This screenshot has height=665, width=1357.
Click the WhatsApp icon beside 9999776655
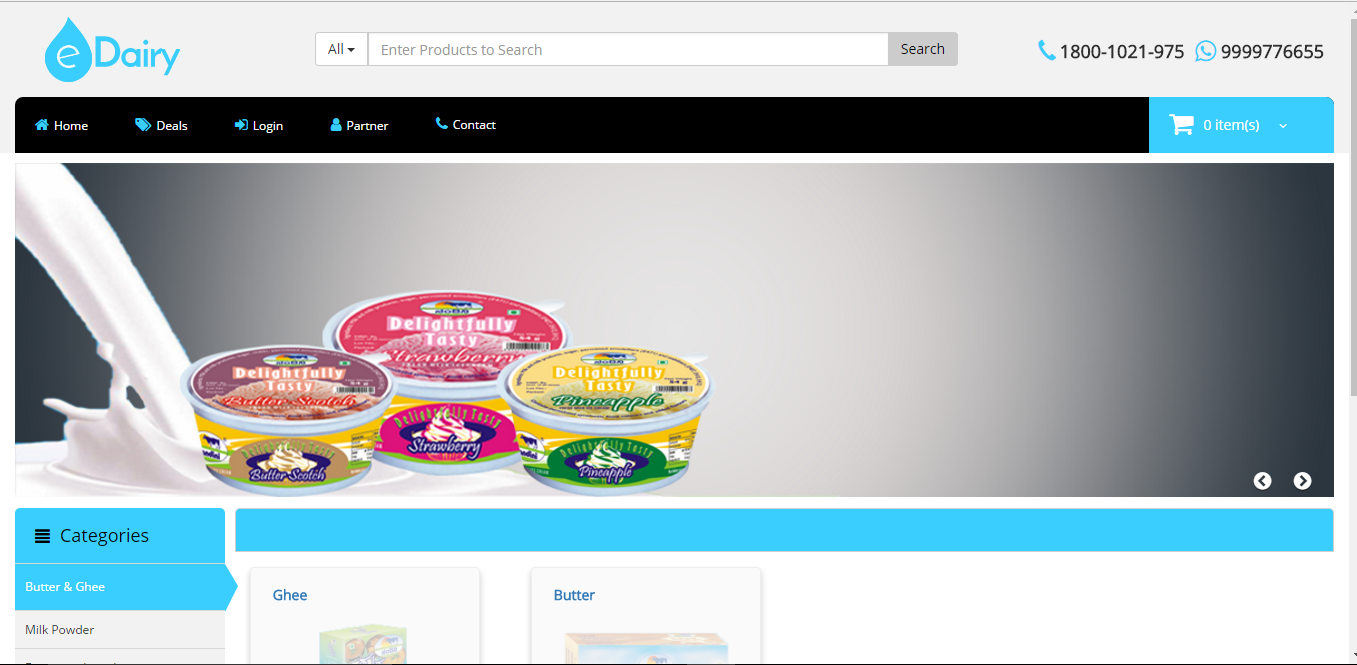1206,51
